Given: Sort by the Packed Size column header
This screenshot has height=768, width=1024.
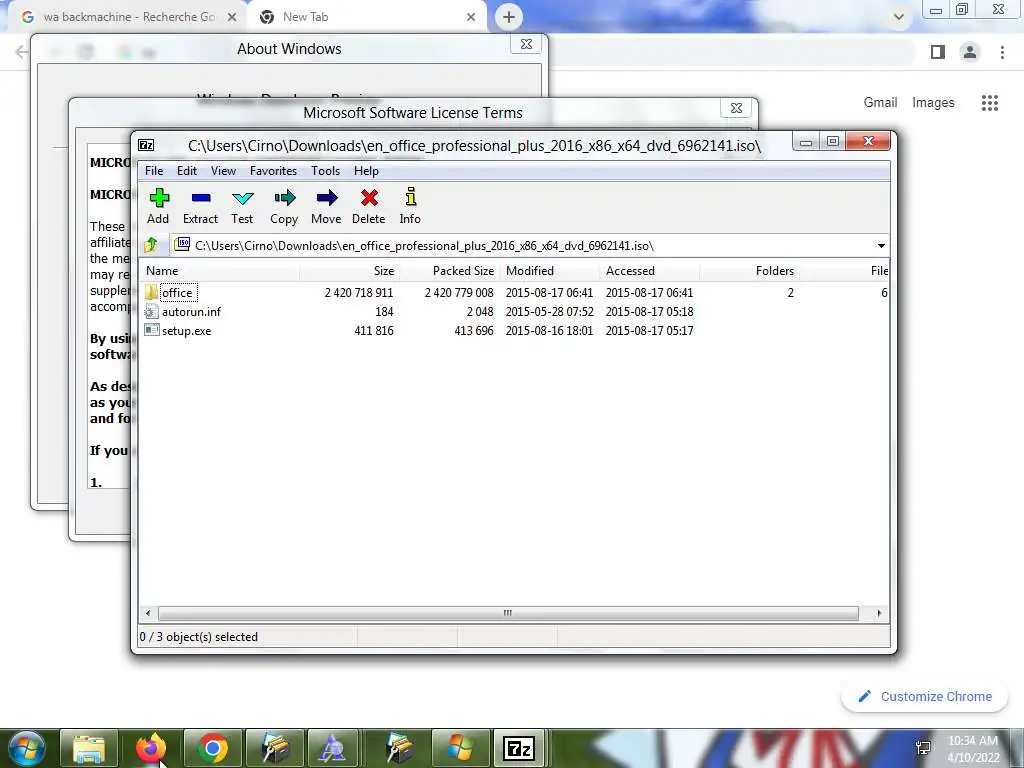Looking at the screenshot, I should [451, 270].
